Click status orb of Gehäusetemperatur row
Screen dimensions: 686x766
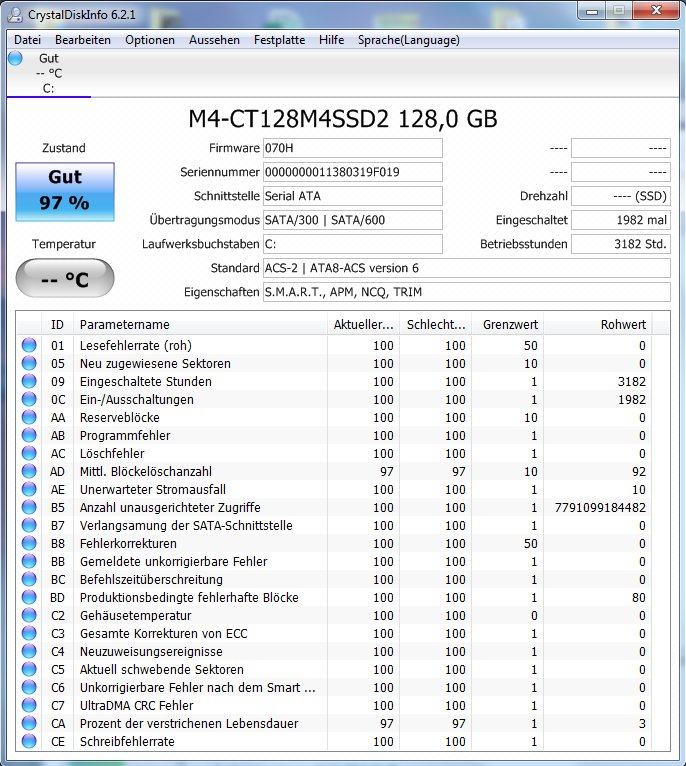(29, 616)
